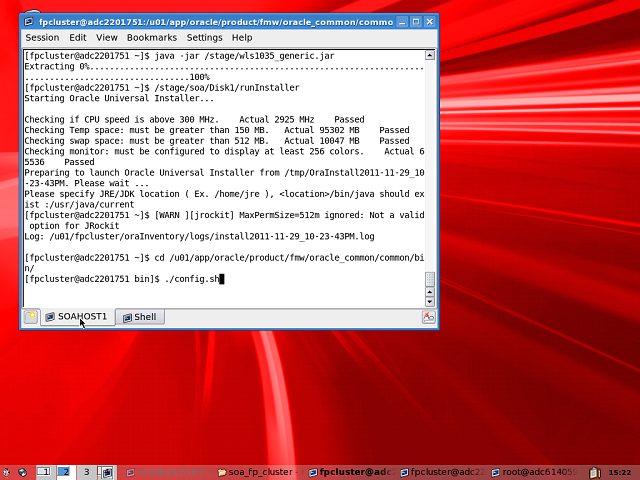
Task: Click the 'Checking Temp space' output line
Action: pos(217,130)
